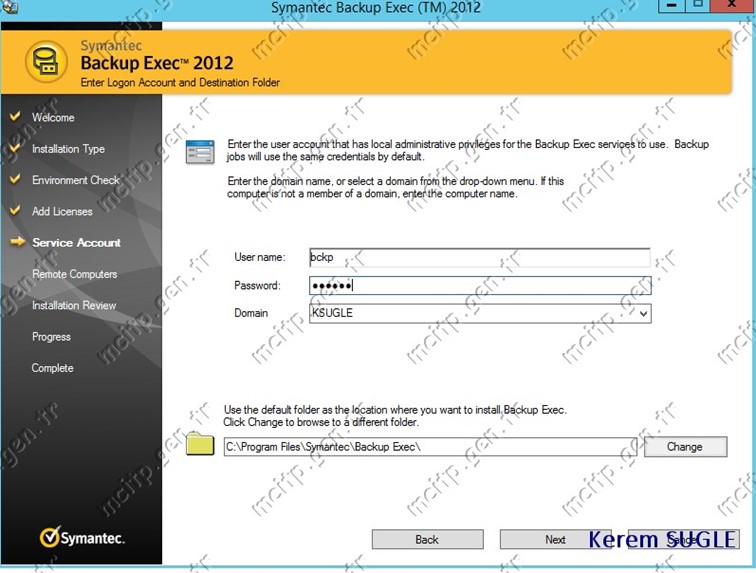Click the Backup Exec database logo icon
This screenshot has height=573, width=756.
tap(46, 62)
